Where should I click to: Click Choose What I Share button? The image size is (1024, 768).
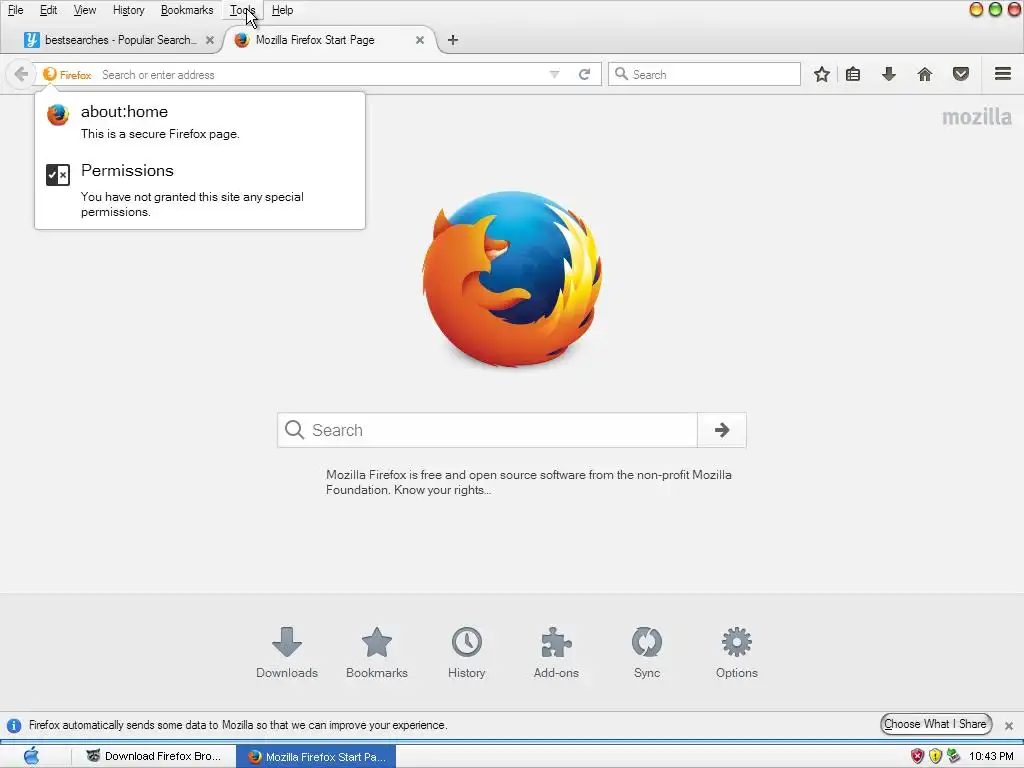coord(936,724)
